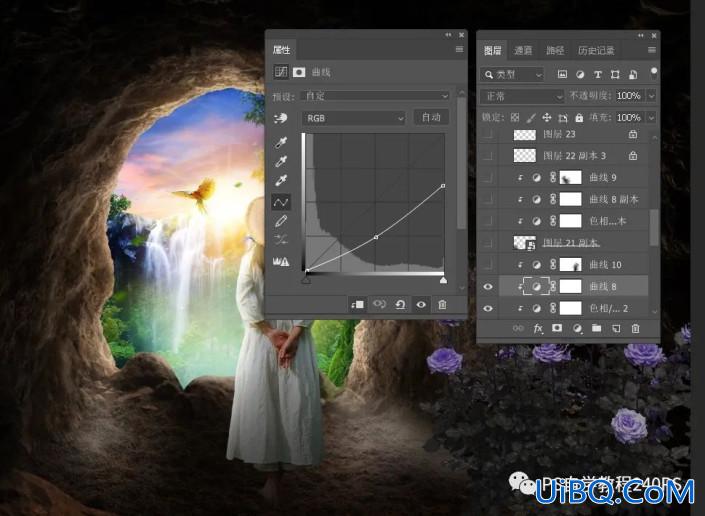This screenshot has width=705, height=516.
Task: Open the 类型 layer filter dropdown
Action: pyautogui.click(x=512, y=74)
